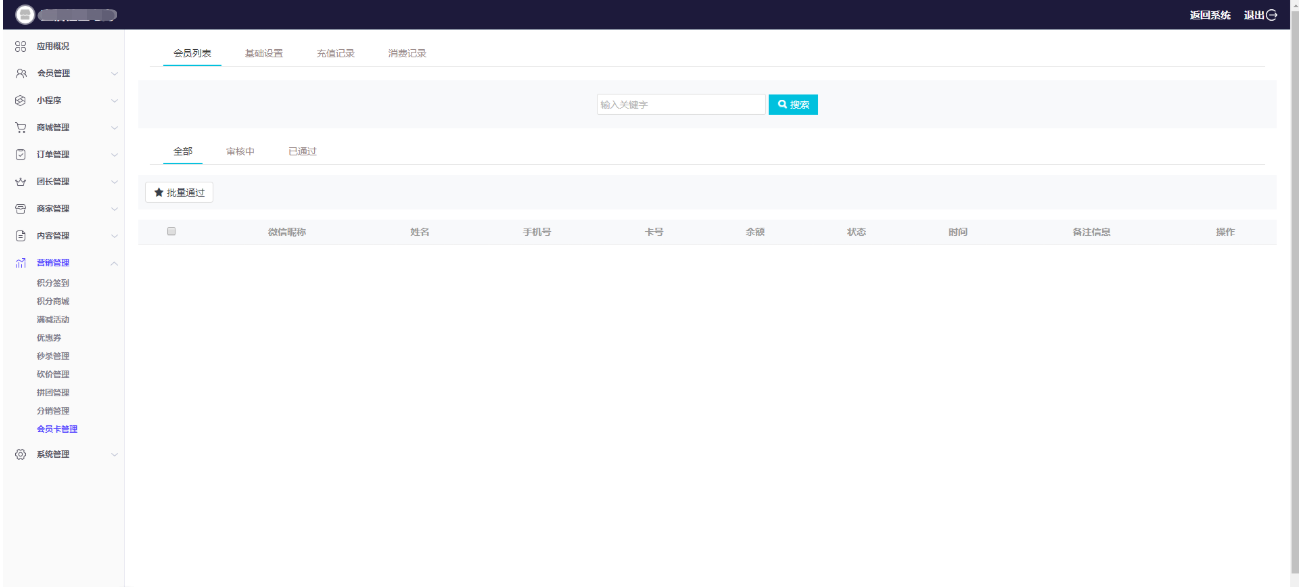Open the 优惠券 submenu item

[x=49, y=338]
